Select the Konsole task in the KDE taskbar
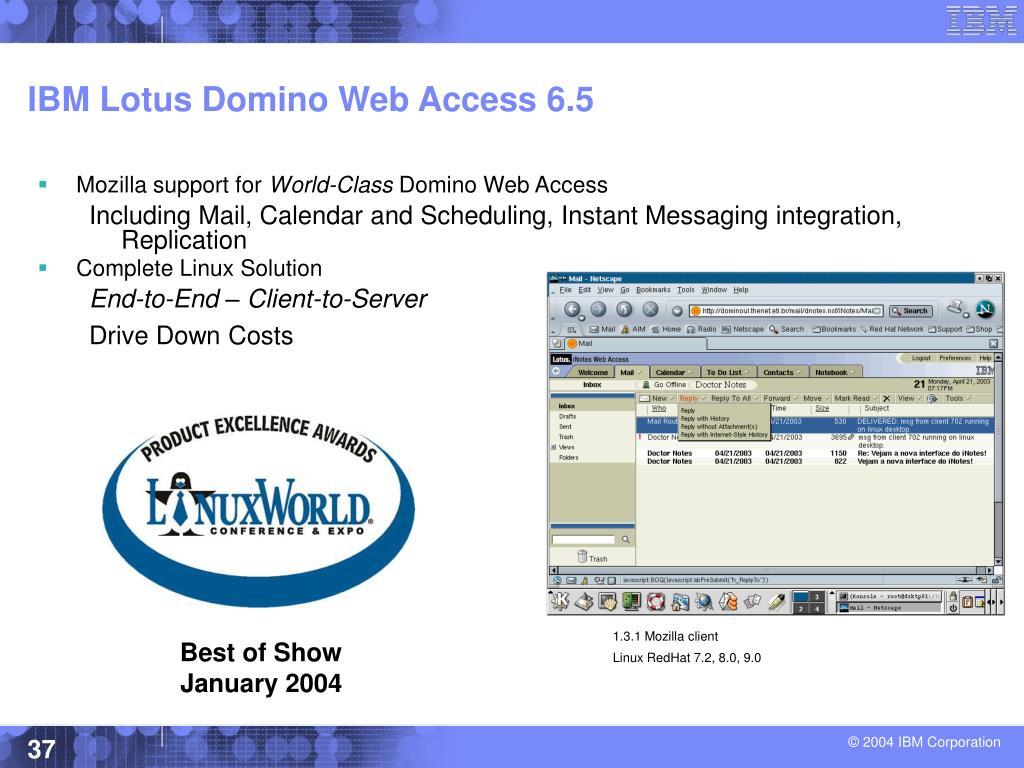Screen dimensions: 1024x768 point(889,596)
